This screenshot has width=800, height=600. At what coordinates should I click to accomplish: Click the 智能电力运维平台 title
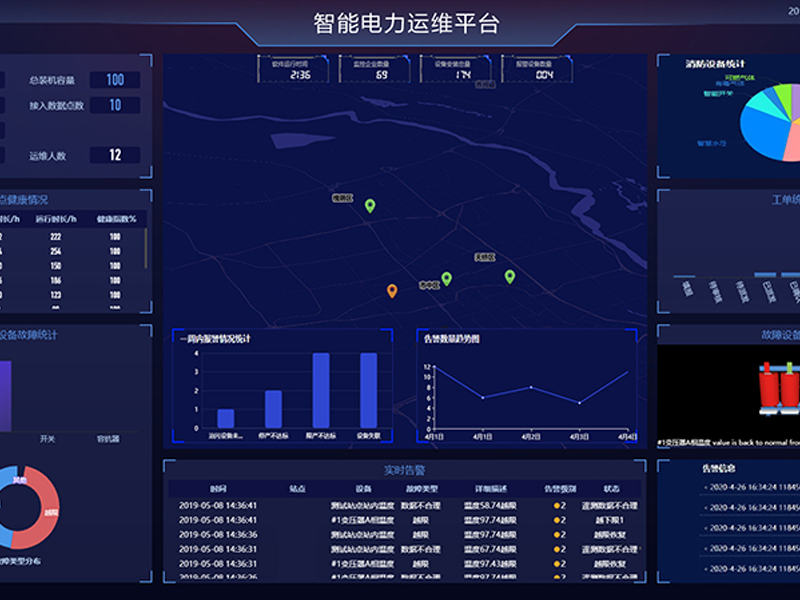click(x=406, y=23)
